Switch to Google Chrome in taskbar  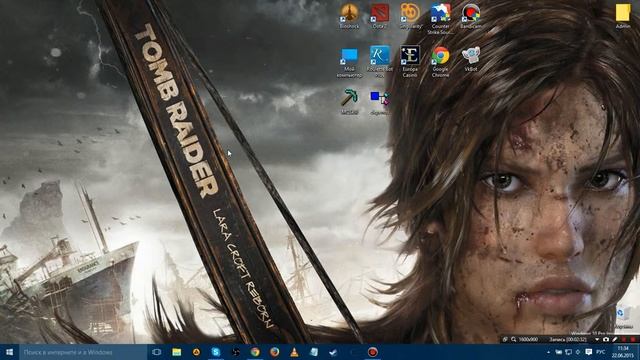click(x=255, y=352)
